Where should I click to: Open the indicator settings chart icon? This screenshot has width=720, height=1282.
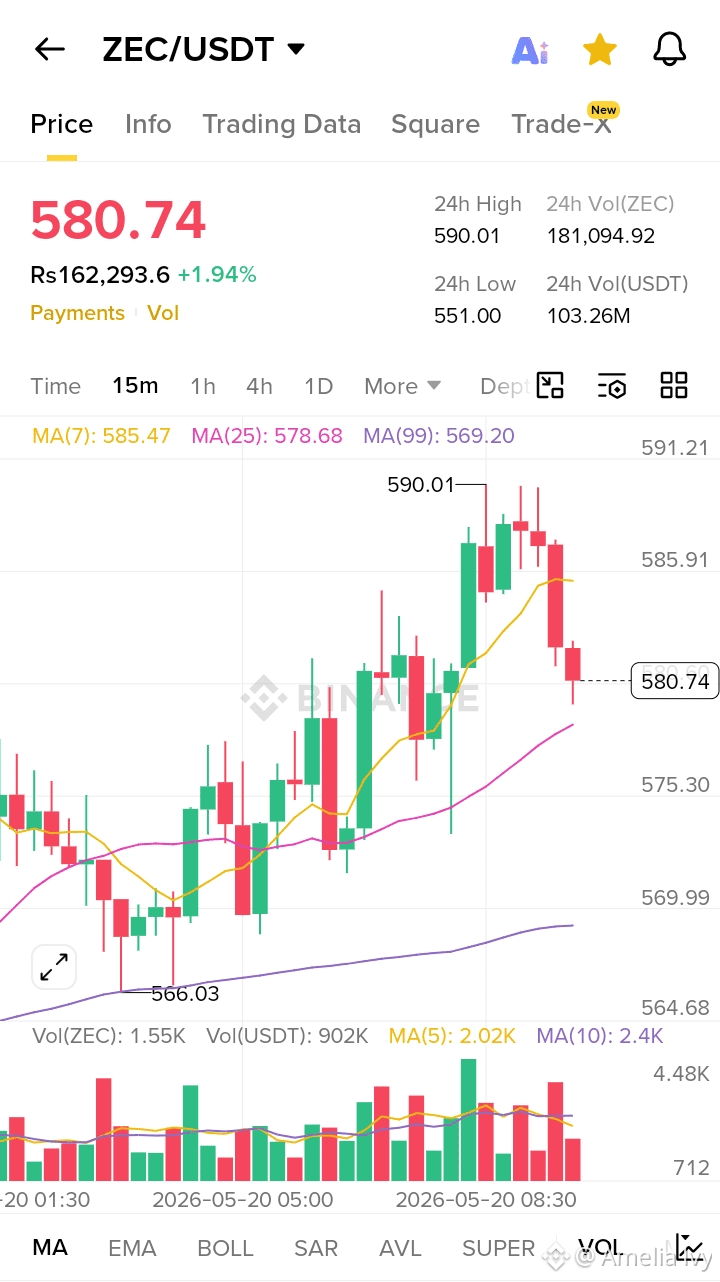[x=688, y=1247]
